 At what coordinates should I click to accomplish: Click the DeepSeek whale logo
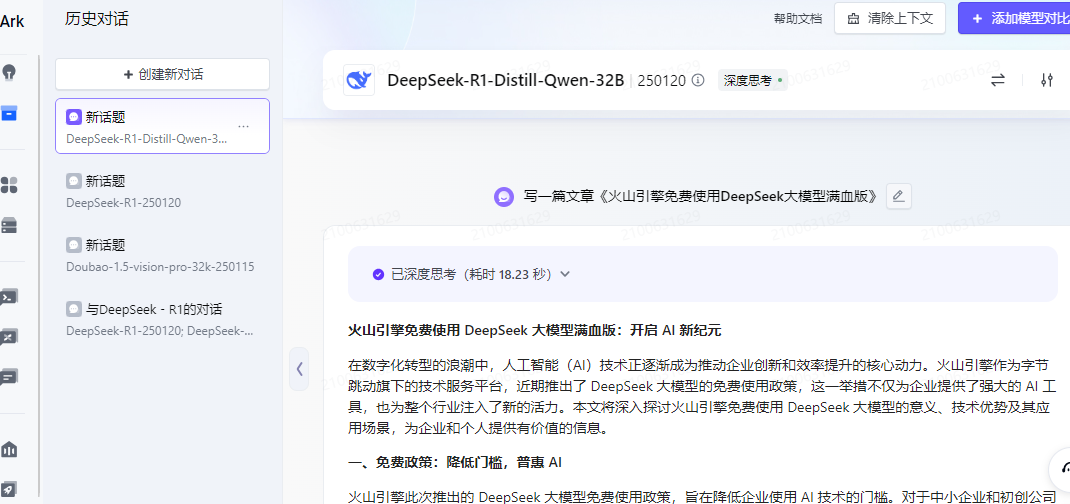[x=359, y=80]
